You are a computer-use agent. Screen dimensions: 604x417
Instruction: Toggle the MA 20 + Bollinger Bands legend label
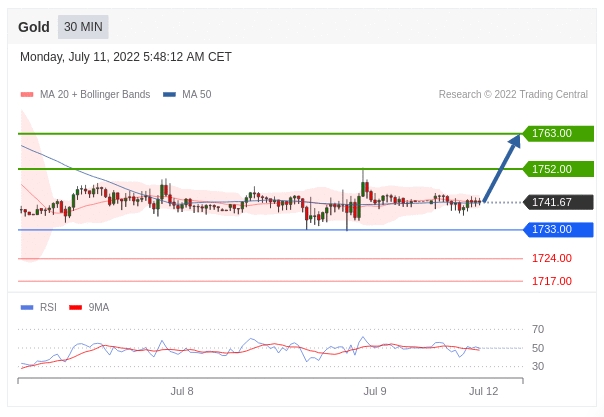pos(95,94)
